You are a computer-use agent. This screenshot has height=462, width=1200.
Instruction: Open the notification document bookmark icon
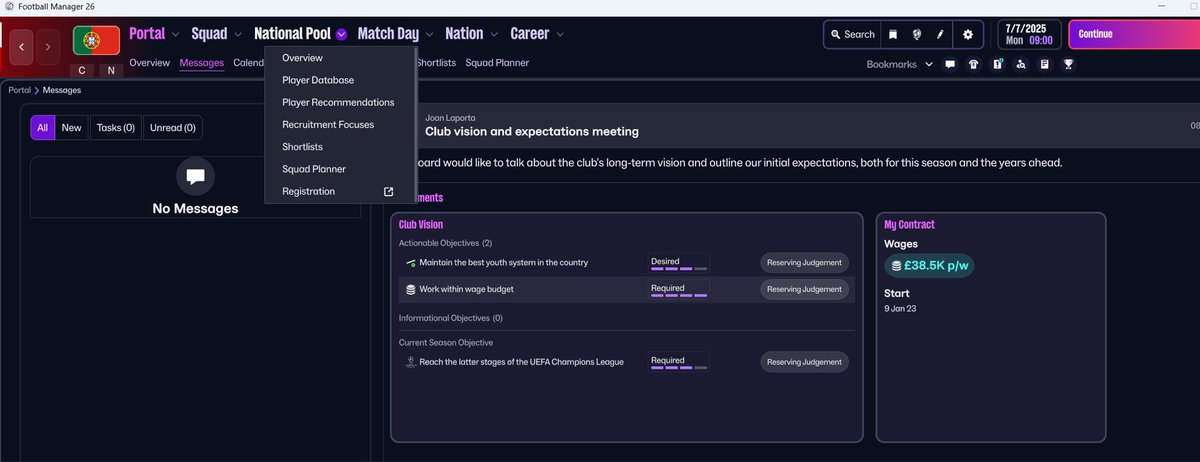point(997,64)
